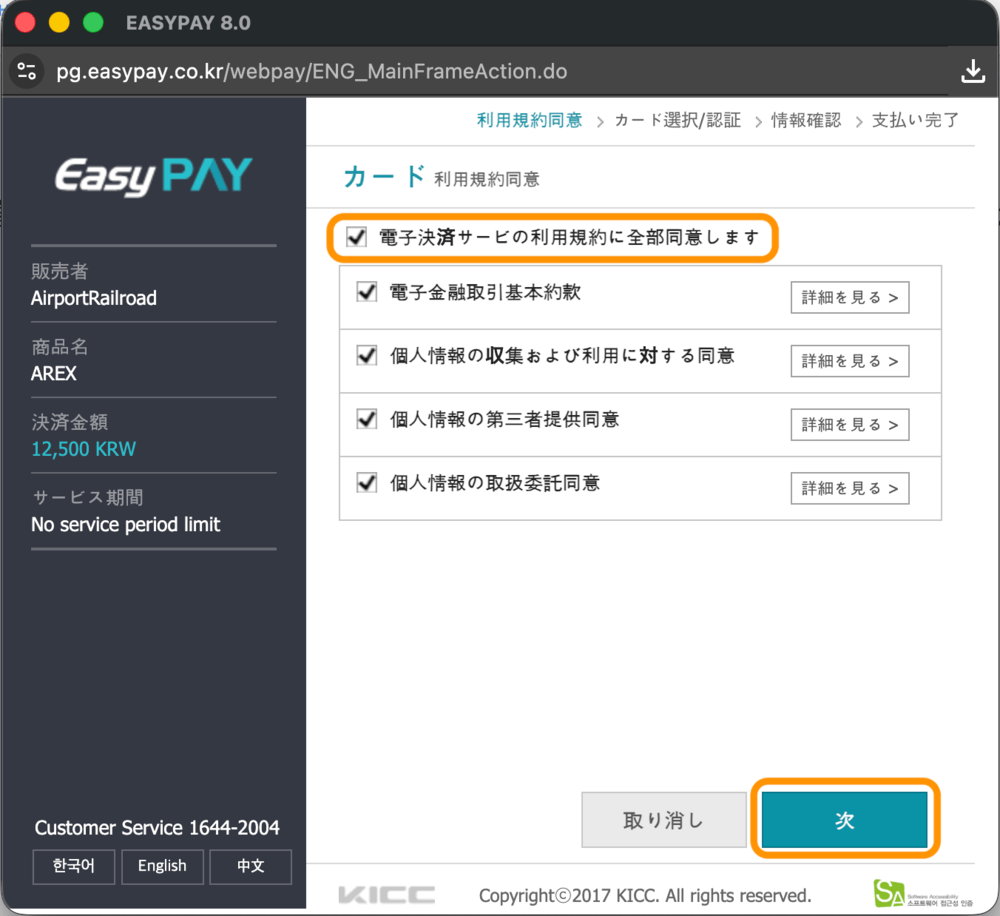Select the 支払い完了 step
Screen dimensions: 1000x916
915,120
